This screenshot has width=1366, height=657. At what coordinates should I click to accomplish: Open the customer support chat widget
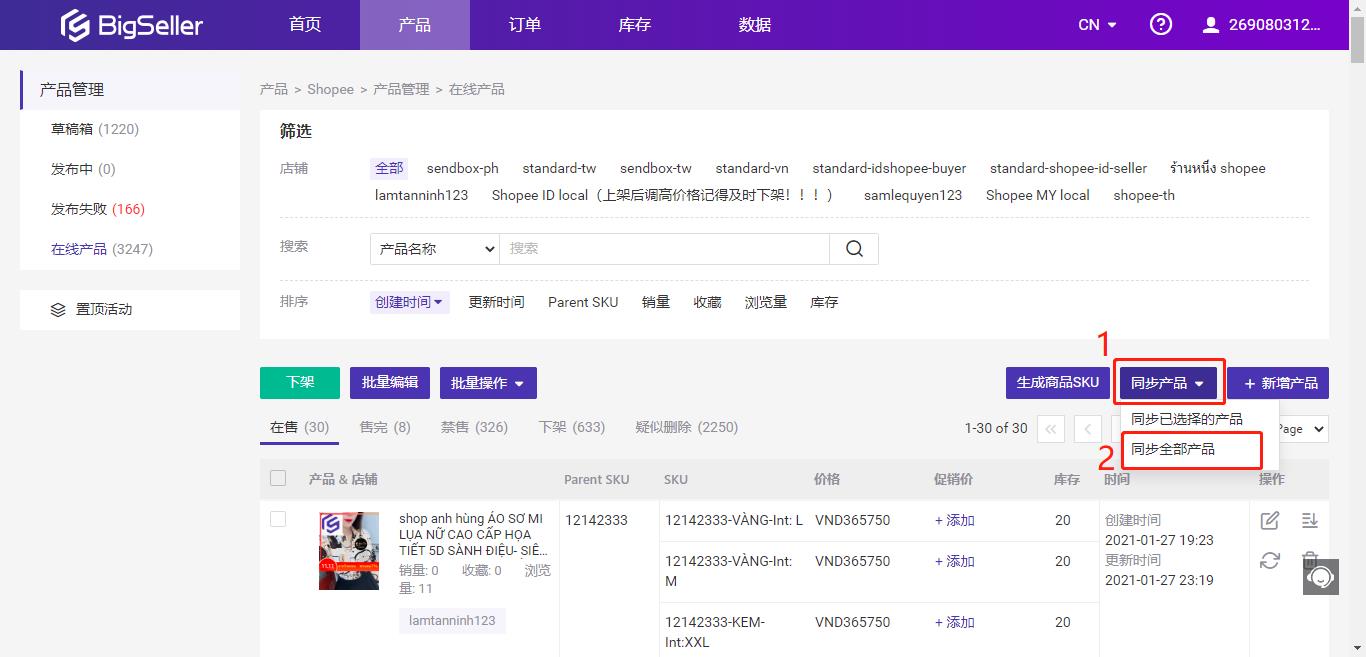(1321, 577)
